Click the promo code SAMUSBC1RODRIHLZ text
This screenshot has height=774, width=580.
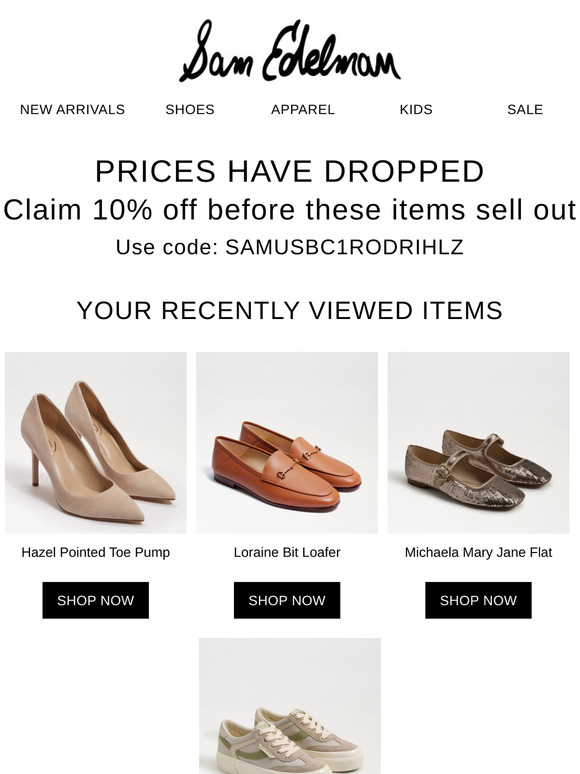[x=345, y=247]
